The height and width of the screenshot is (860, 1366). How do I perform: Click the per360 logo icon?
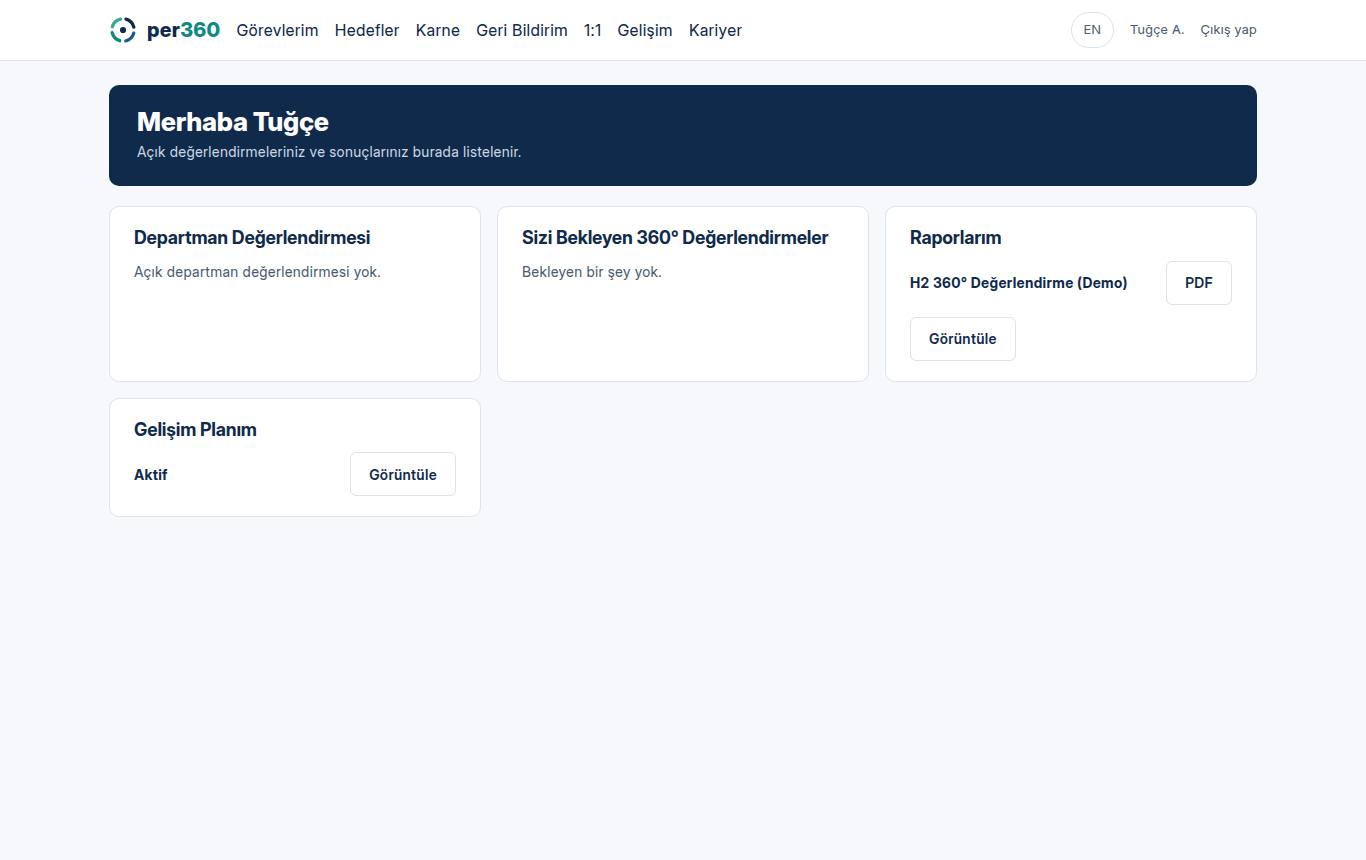pos(122,30)
